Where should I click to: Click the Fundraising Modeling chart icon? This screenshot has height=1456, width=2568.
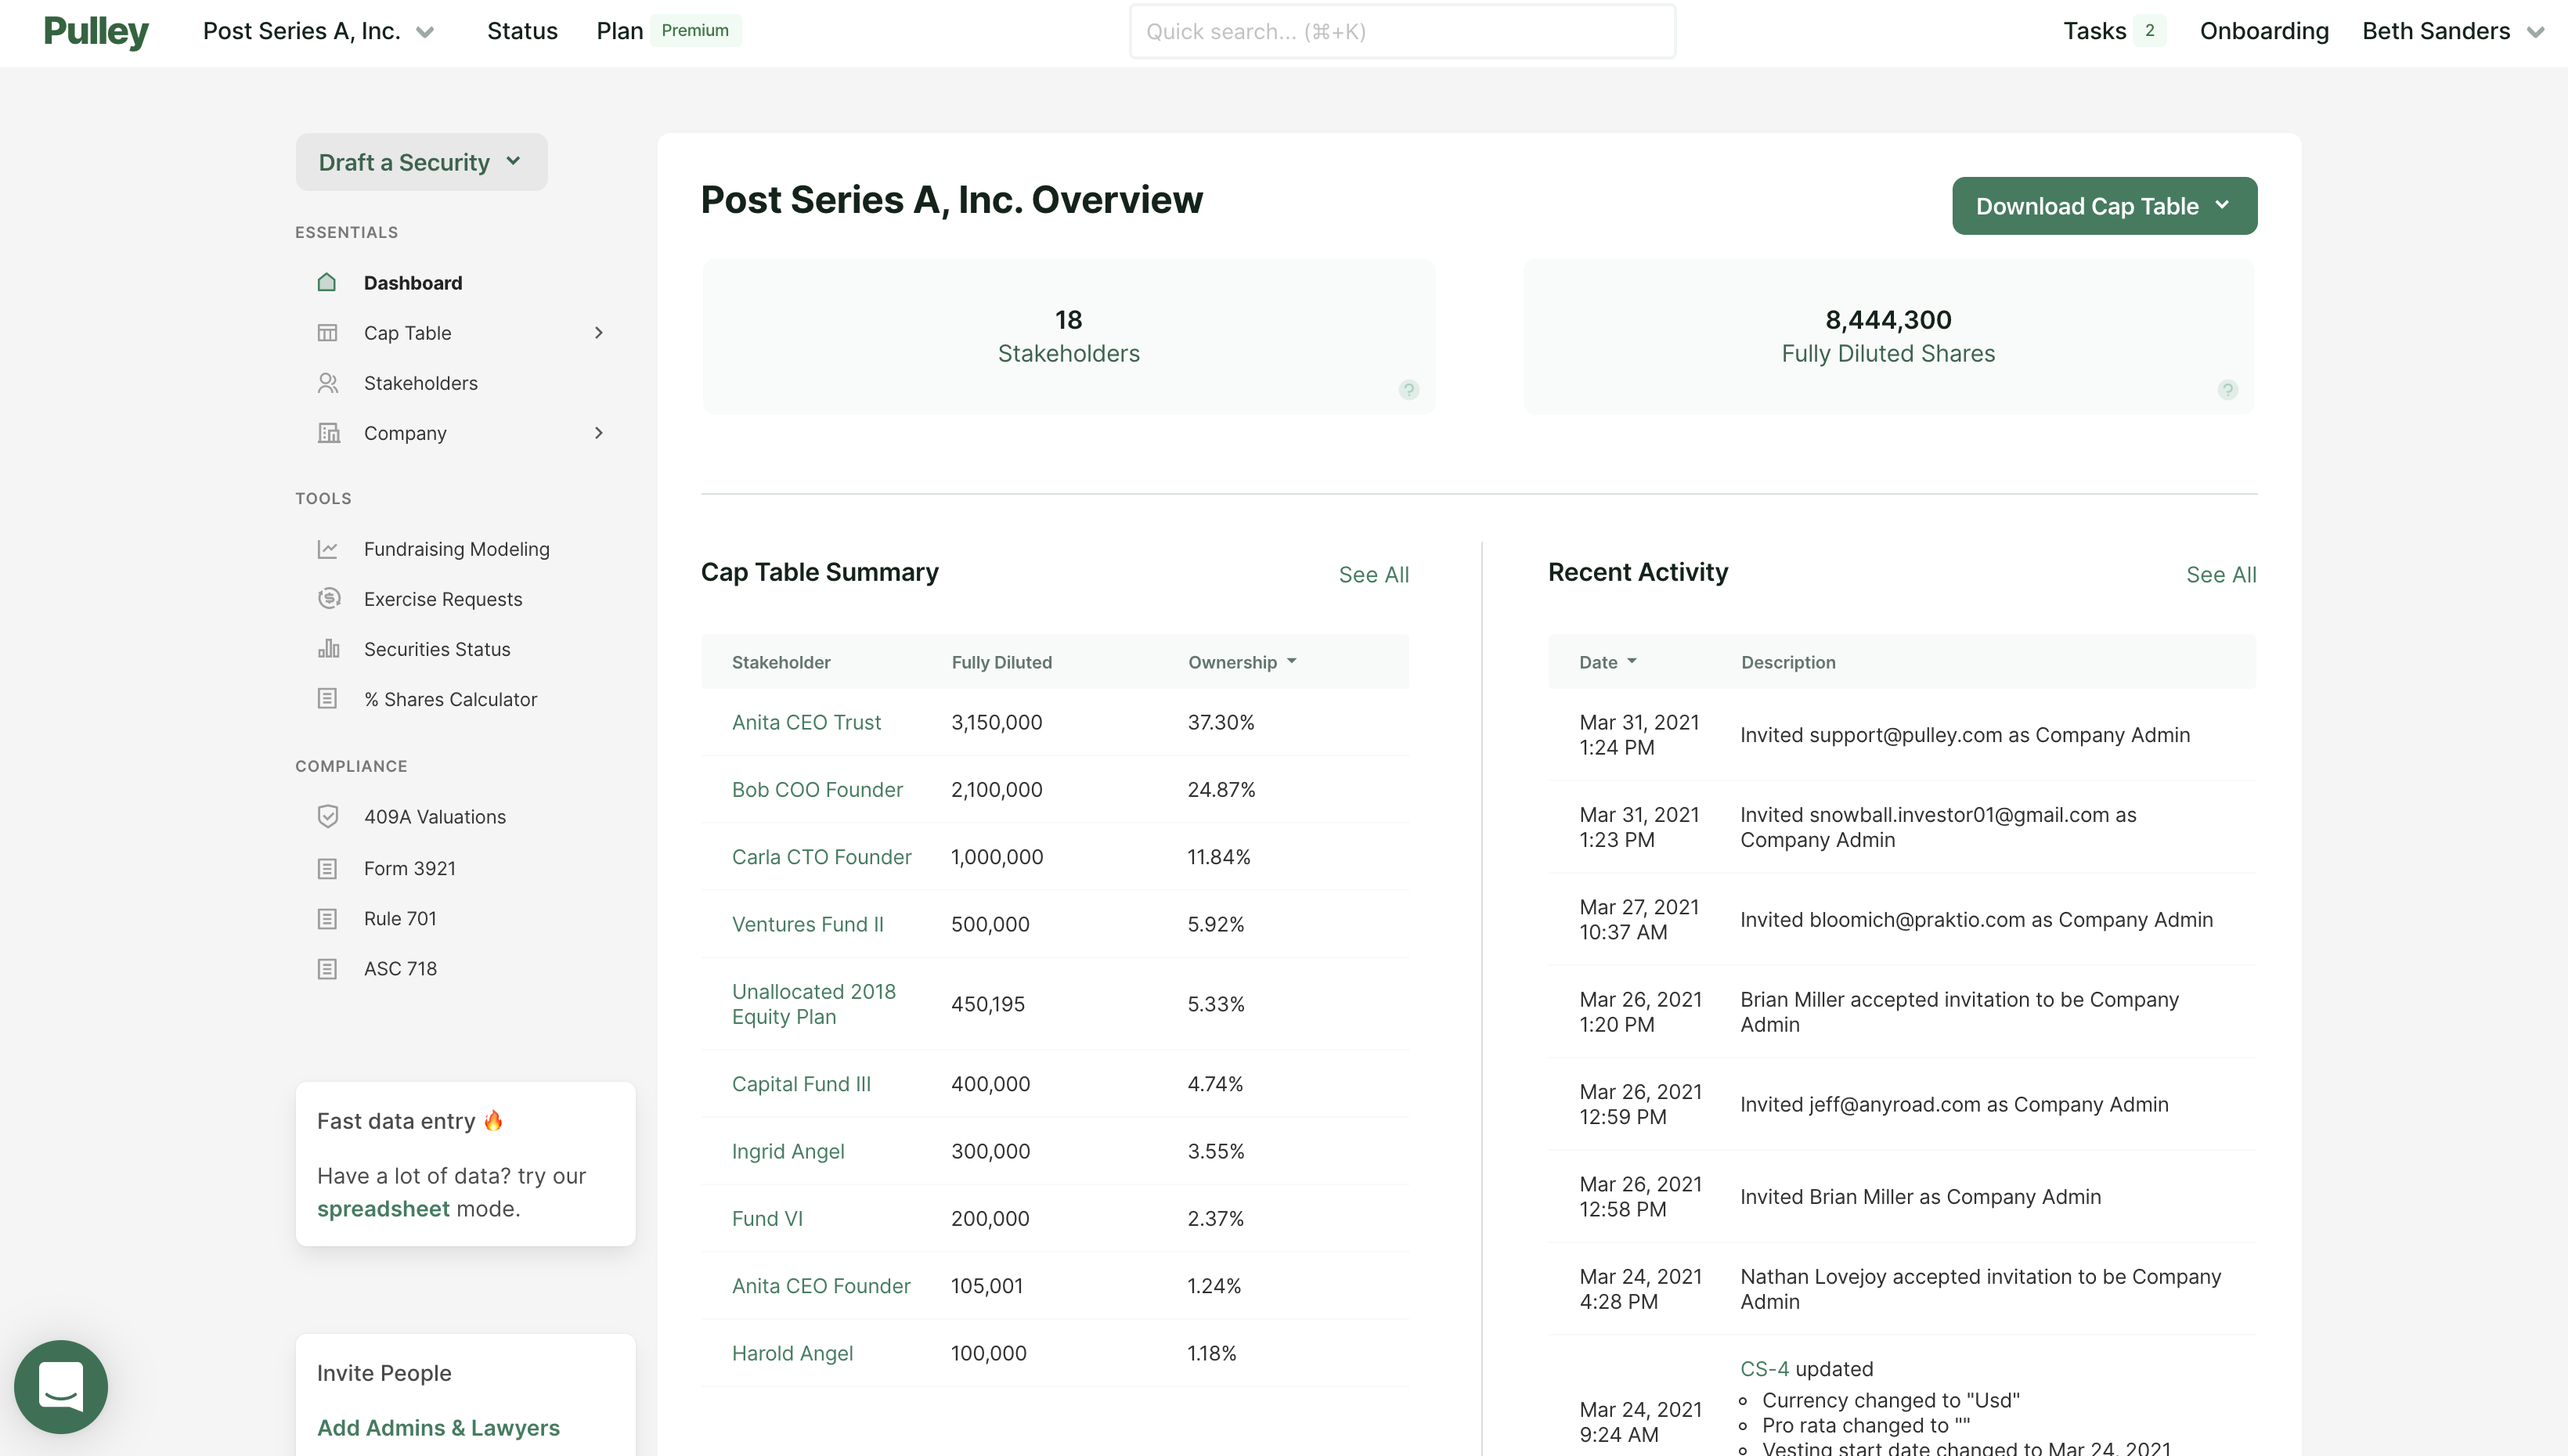327,549
